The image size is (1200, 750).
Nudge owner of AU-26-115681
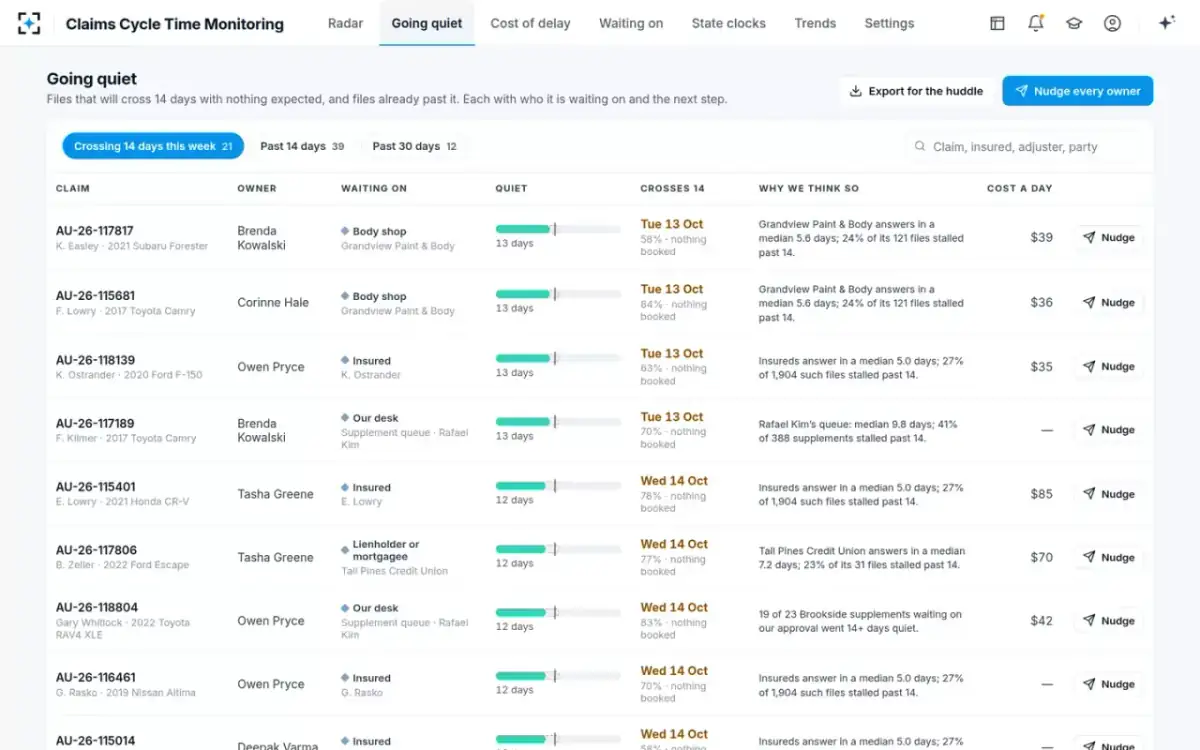[1108, 302]
